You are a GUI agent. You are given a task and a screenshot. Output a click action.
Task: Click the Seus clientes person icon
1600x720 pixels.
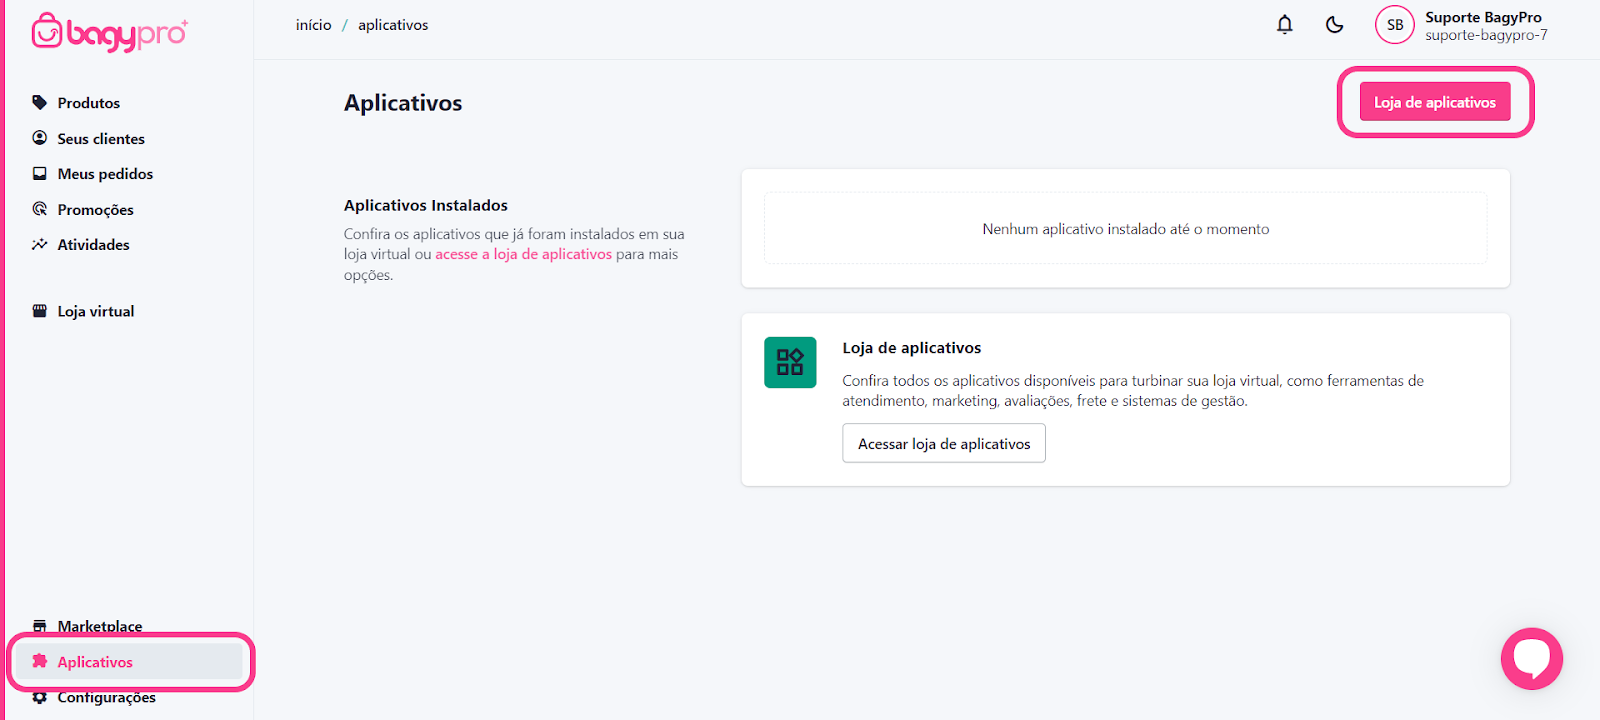[40, 138]
